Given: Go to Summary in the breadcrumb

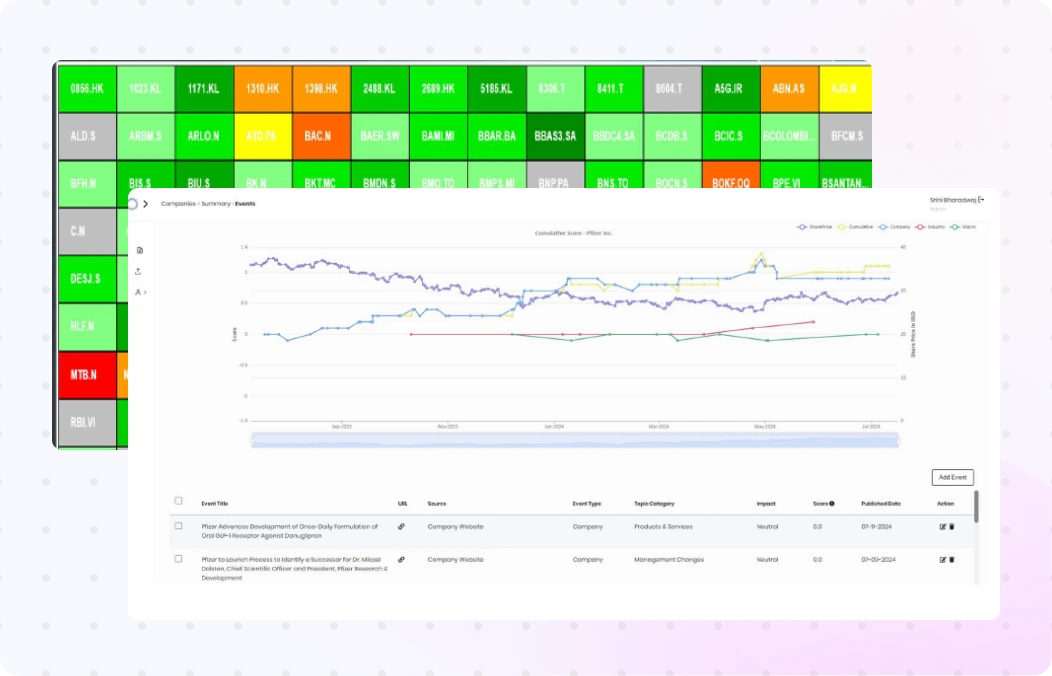Looking at the screenshot, I should pyautogui.click(x=215, y=204).
